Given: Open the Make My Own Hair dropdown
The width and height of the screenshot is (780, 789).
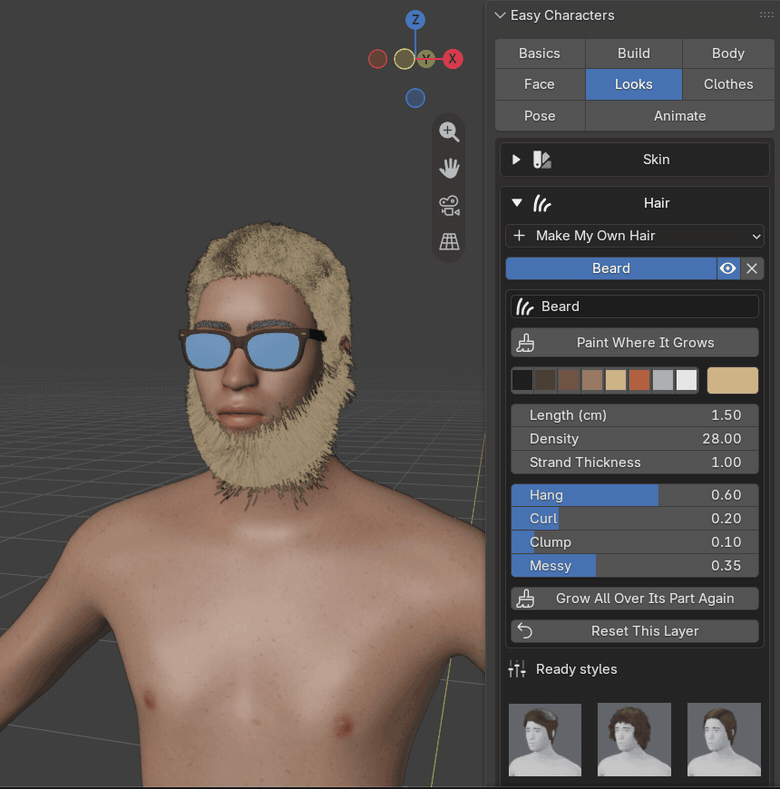Looking at the screenshot, I should point(635,236).
